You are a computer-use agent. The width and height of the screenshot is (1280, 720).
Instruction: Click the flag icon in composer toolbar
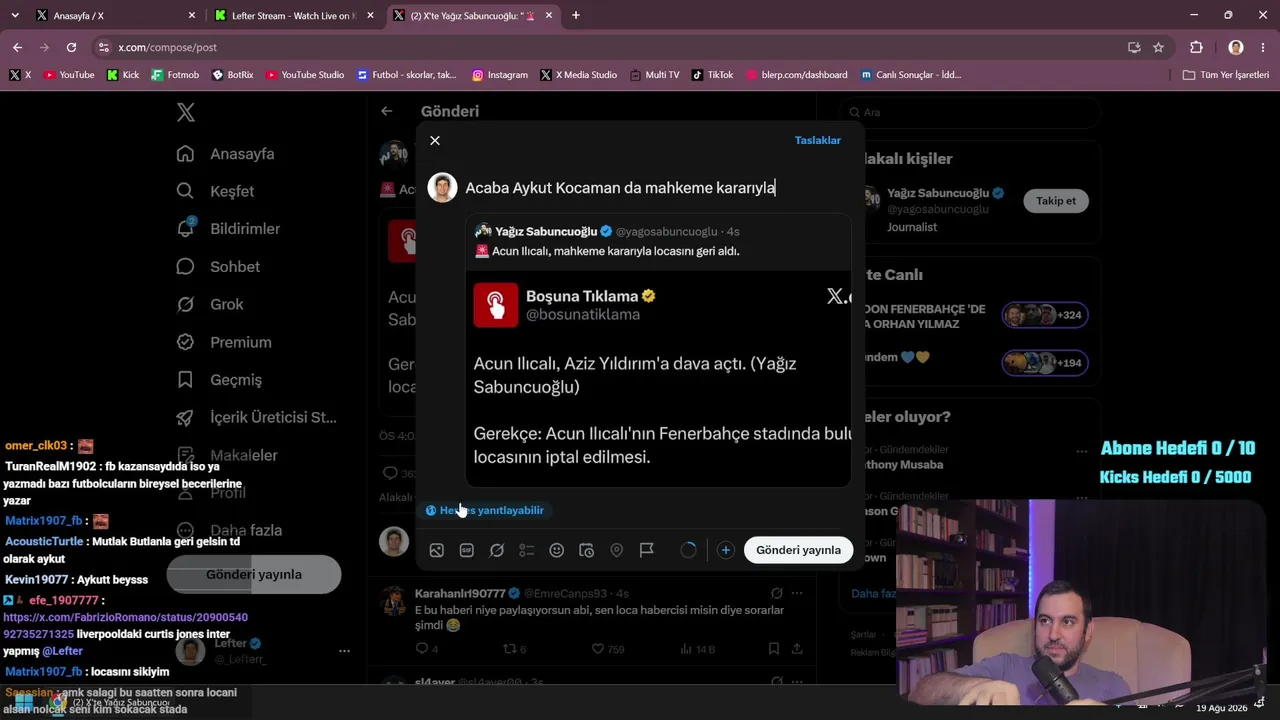point(647,550)
